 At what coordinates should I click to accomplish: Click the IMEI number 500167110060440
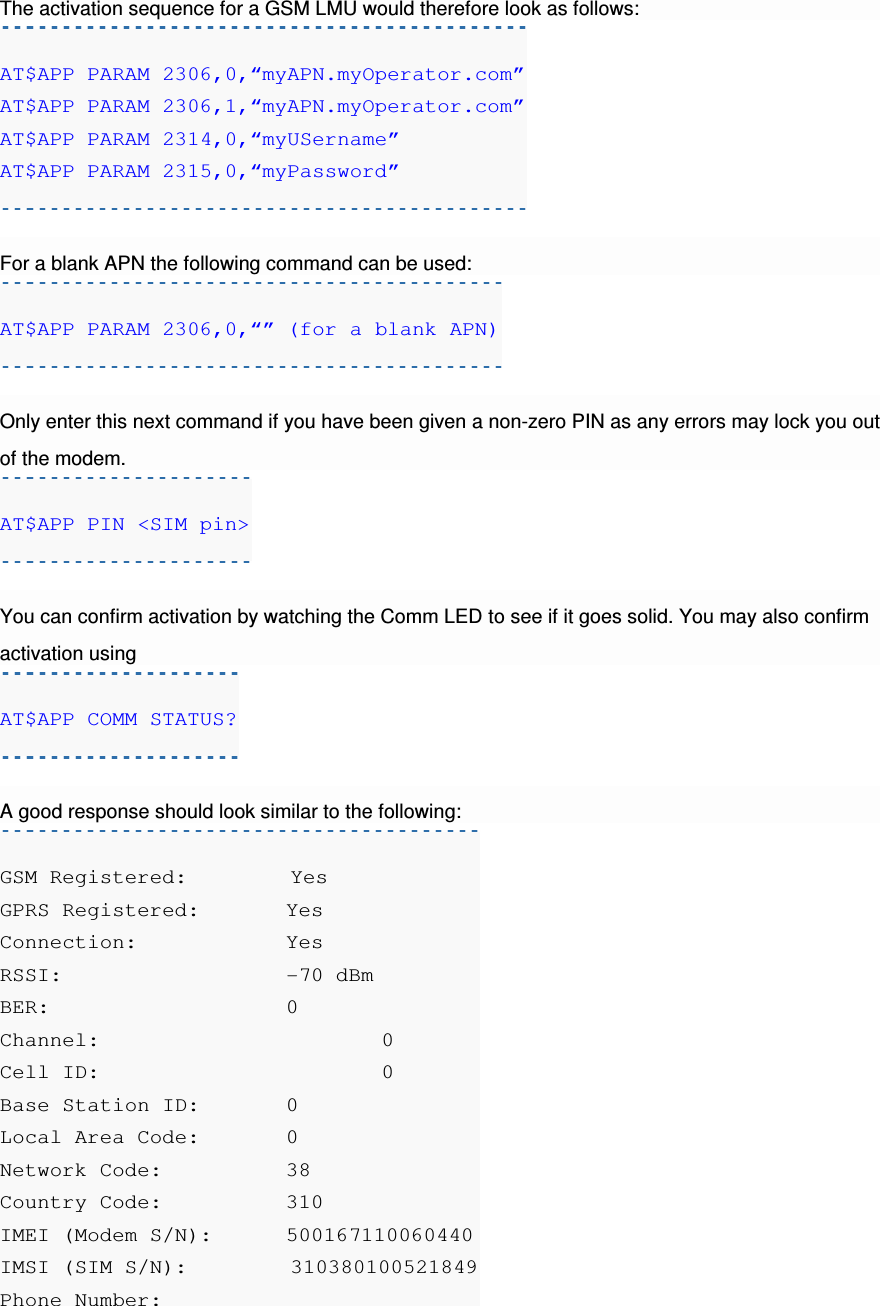click(380, 1235)
